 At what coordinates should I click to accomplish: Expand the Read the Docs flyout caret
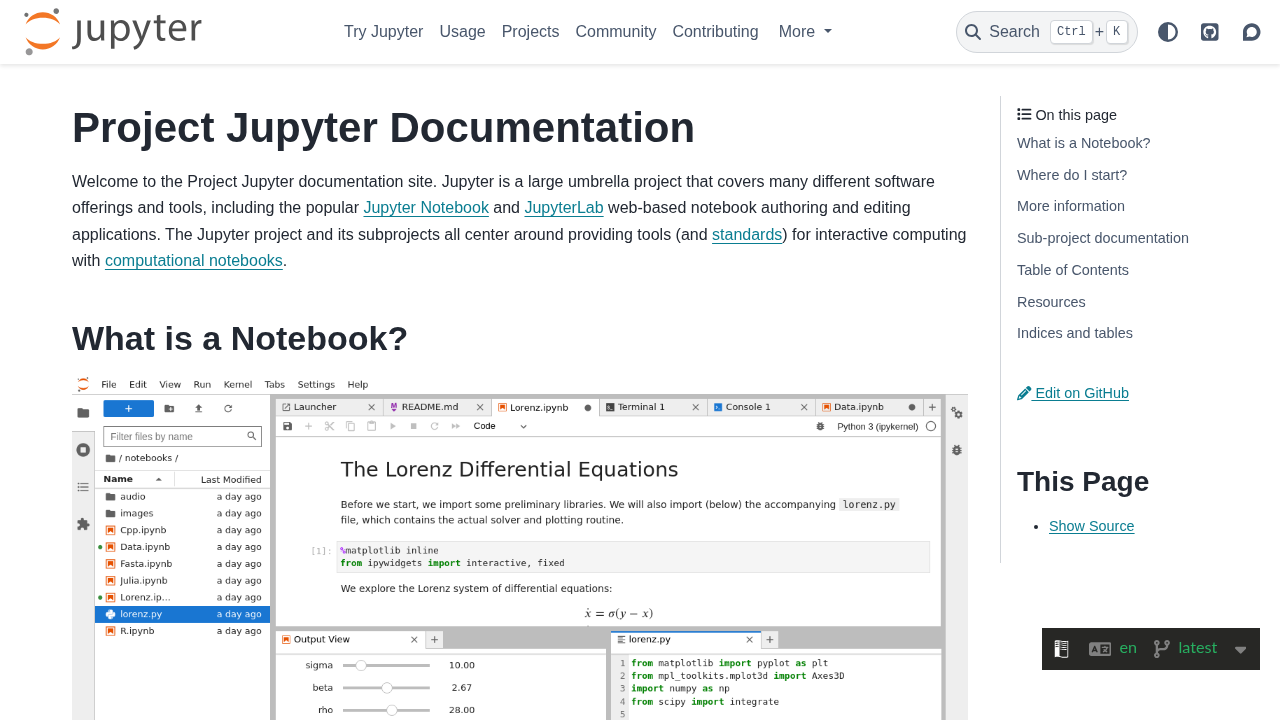point(1240,649)
